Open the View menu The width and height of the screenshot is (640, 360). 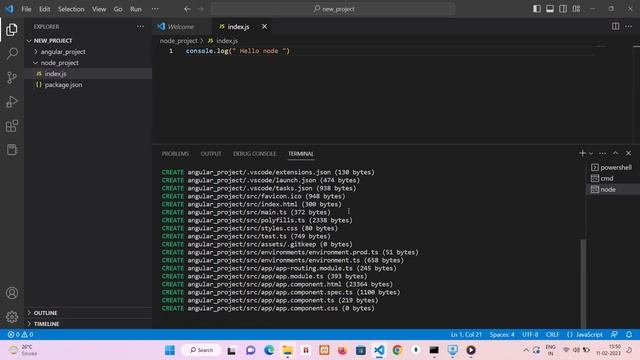[99, 9]
